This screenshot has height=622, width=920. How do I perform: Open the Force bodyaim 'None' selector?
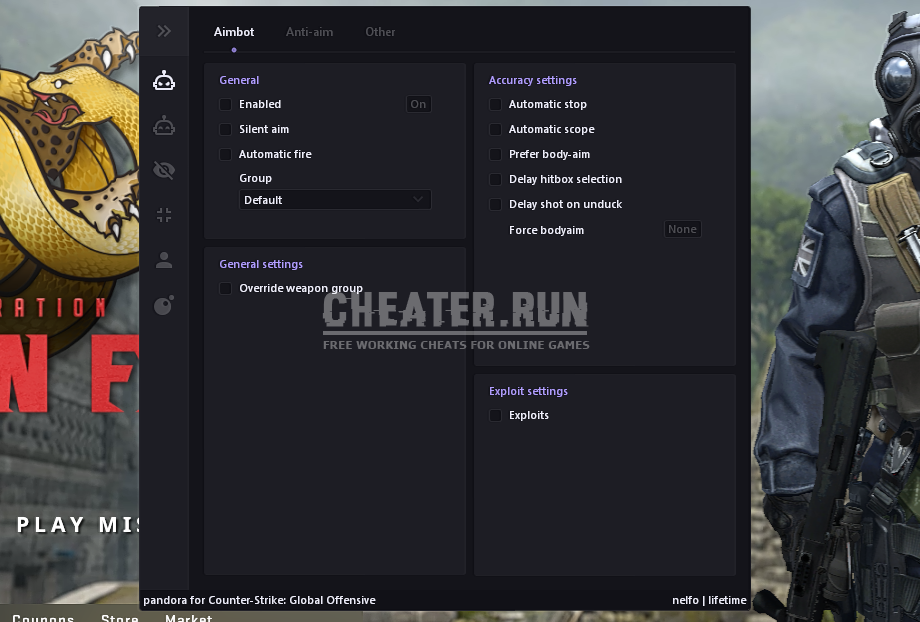coord(682,229)
